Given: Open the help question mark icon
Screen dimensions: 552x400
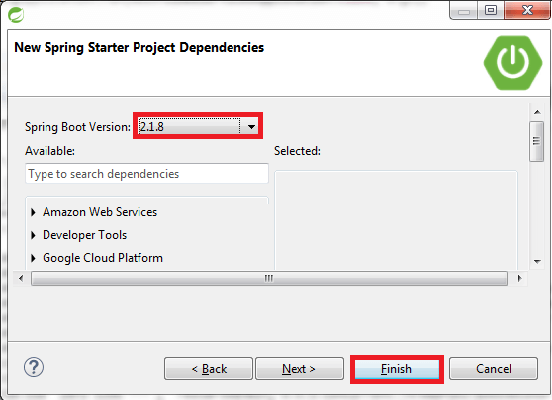Looking at the screenshot, I should point(34,368).
